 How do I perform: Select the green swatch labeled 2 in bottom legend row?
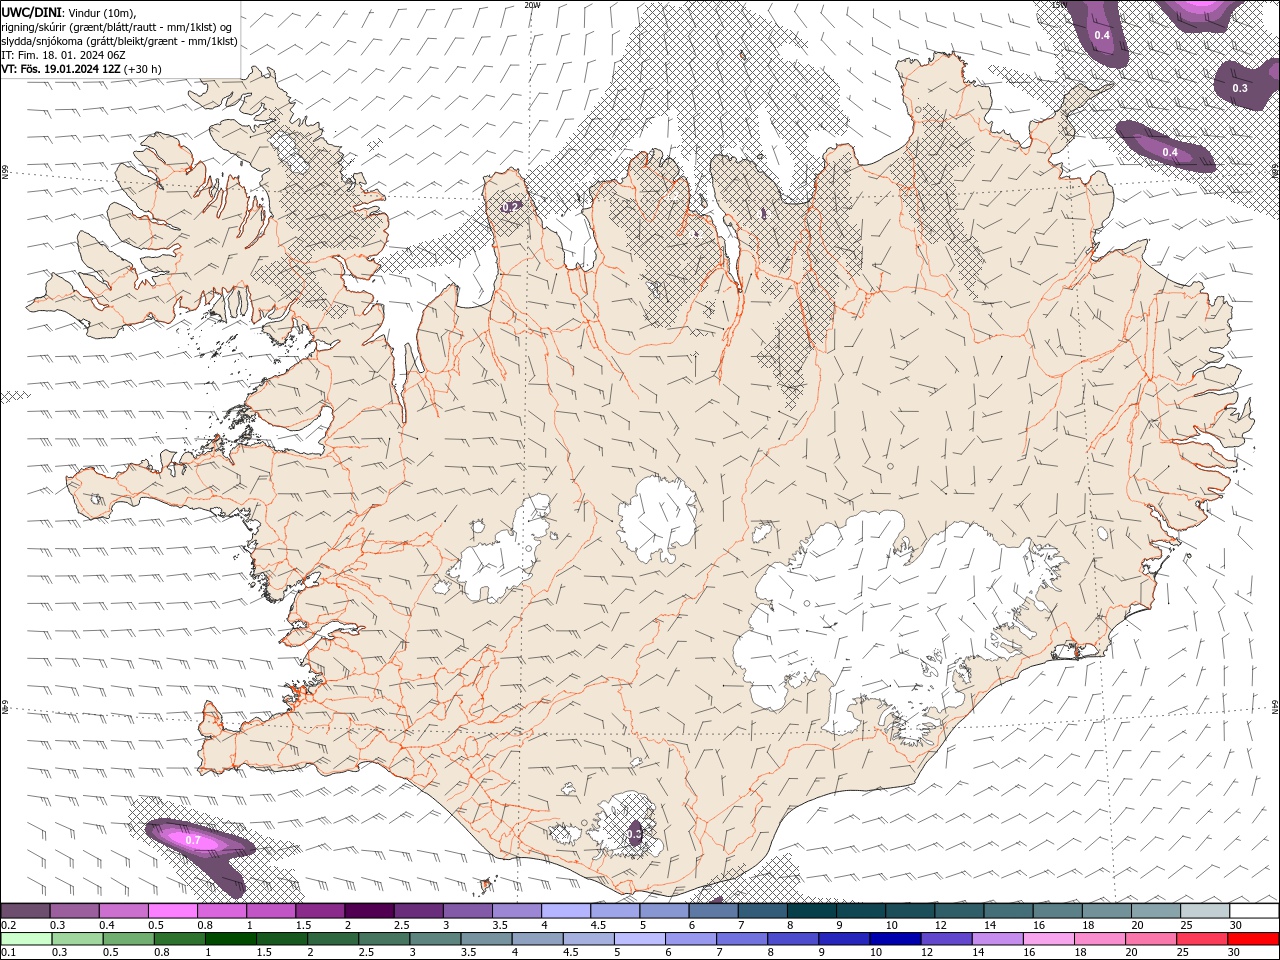pos(332,939)
